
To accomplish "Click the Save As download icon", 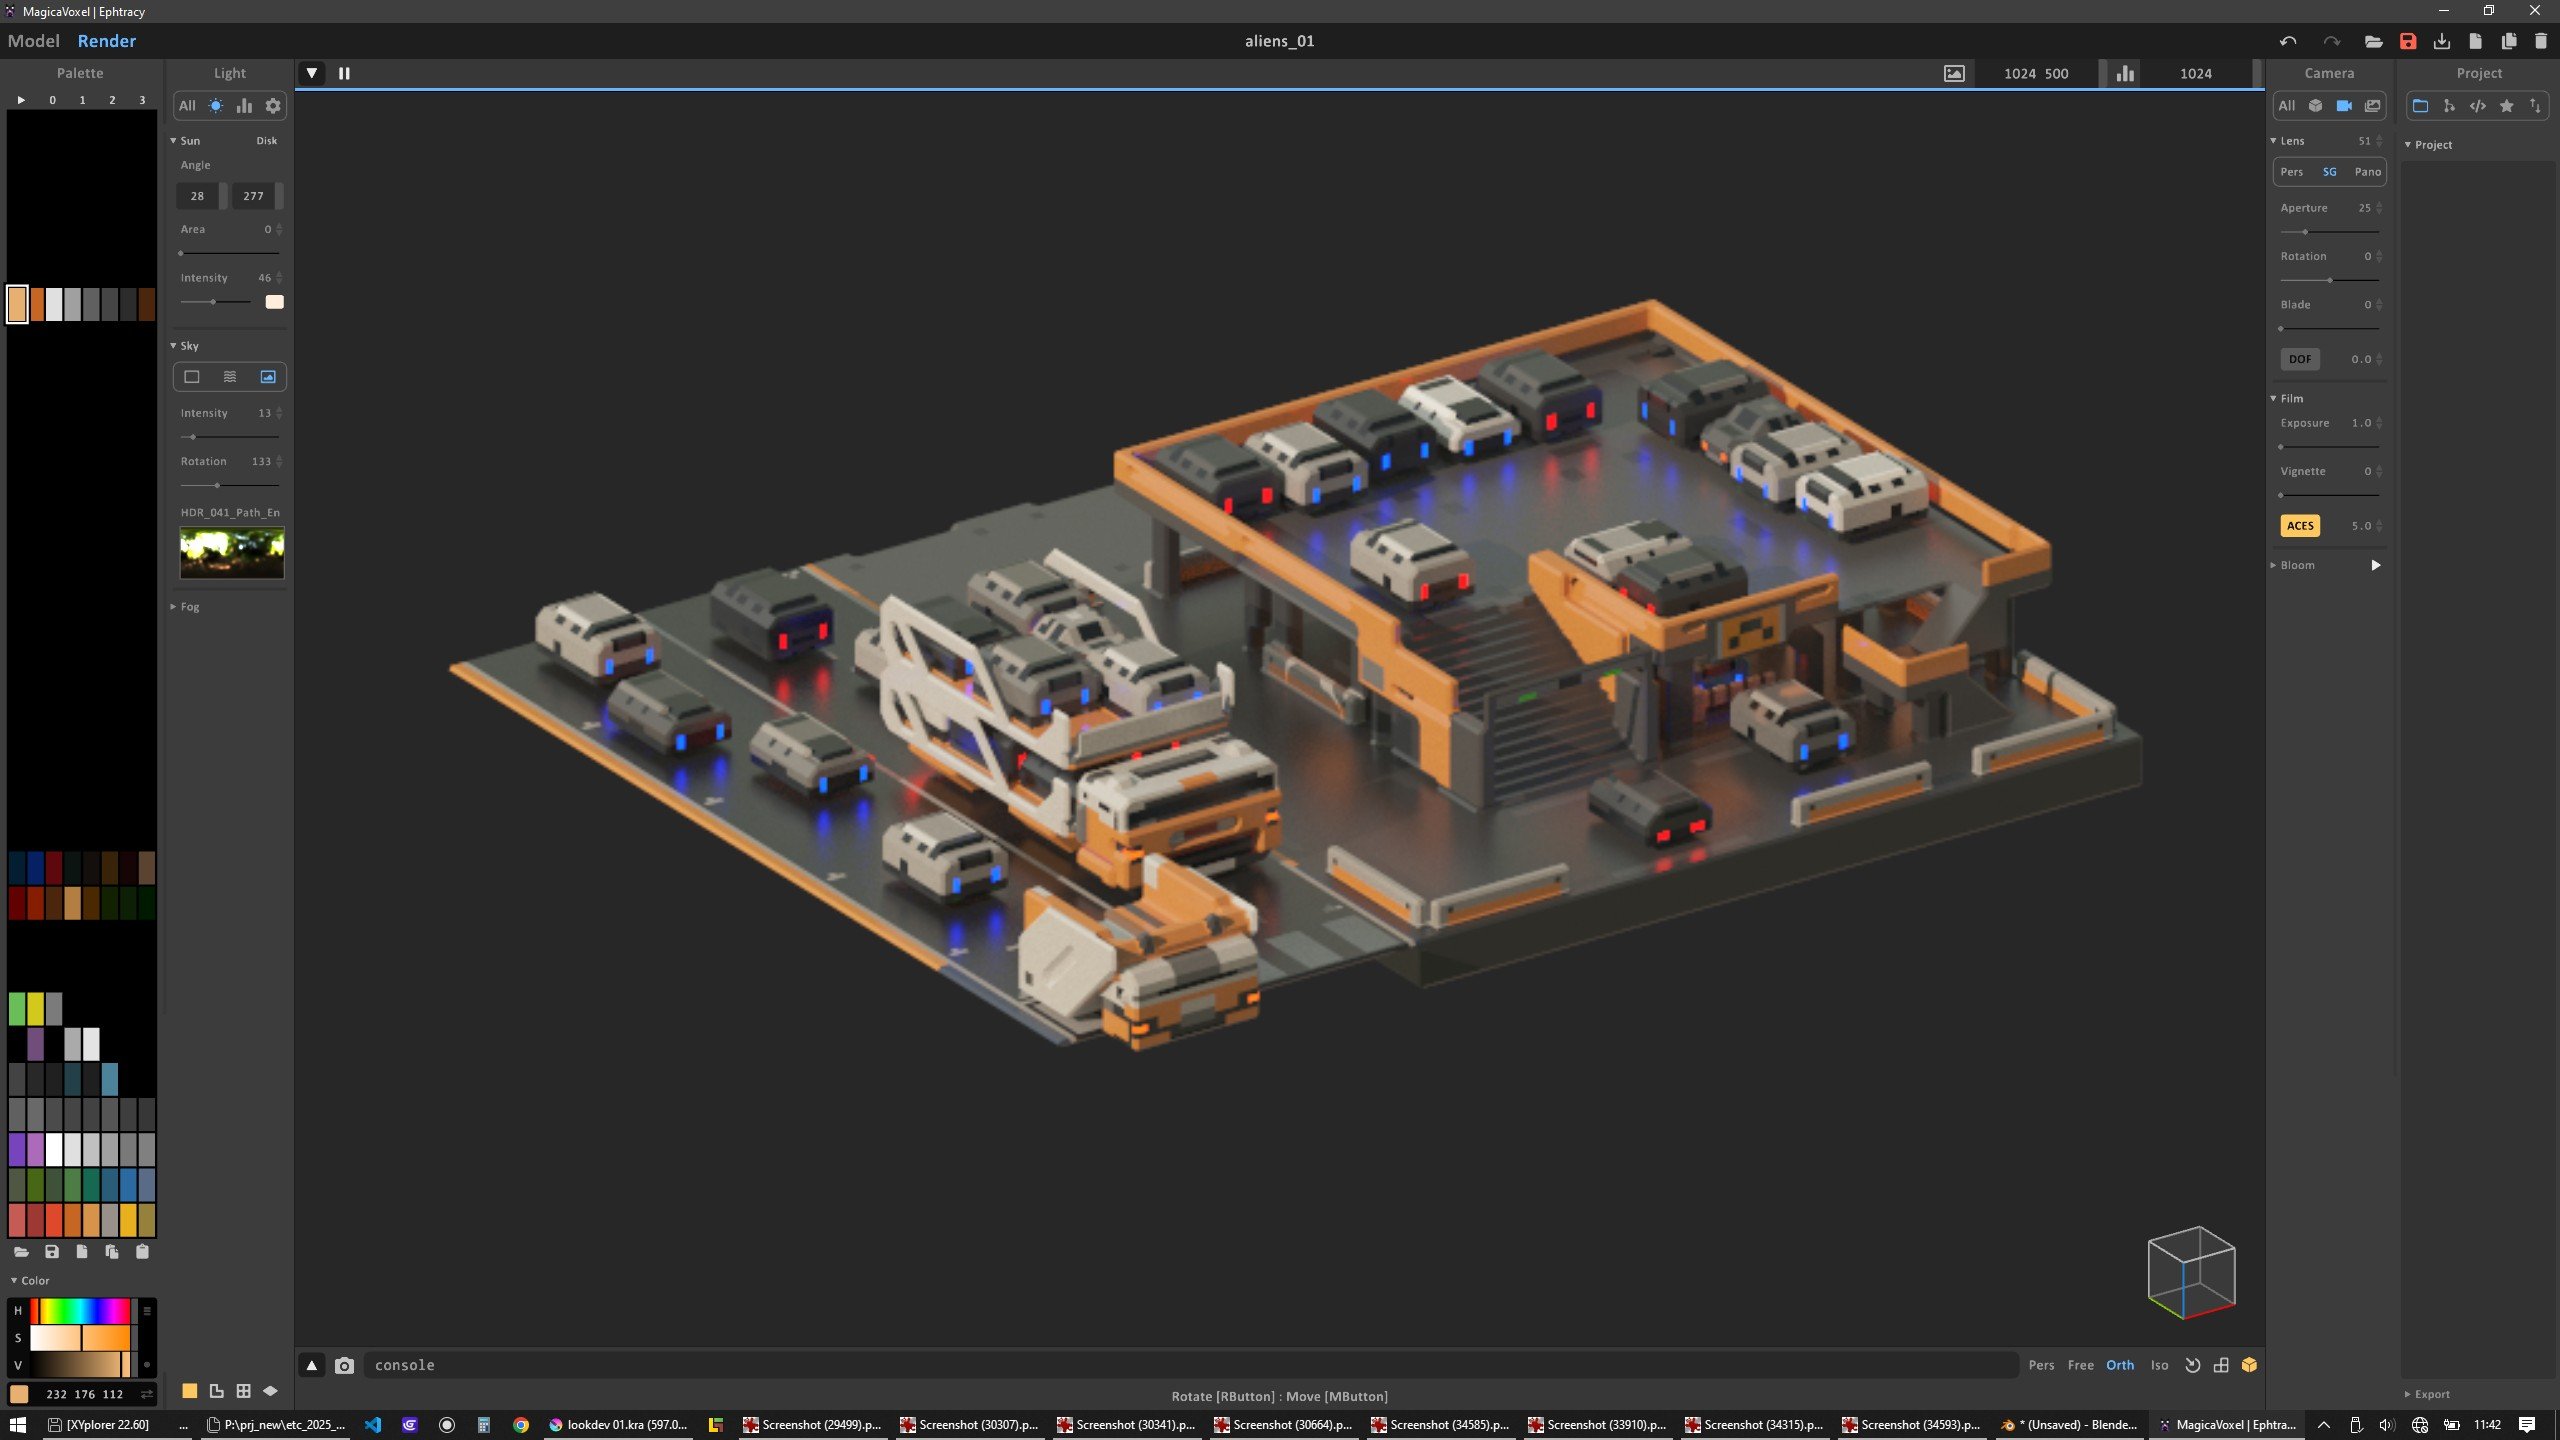I will coord(2442,41).
